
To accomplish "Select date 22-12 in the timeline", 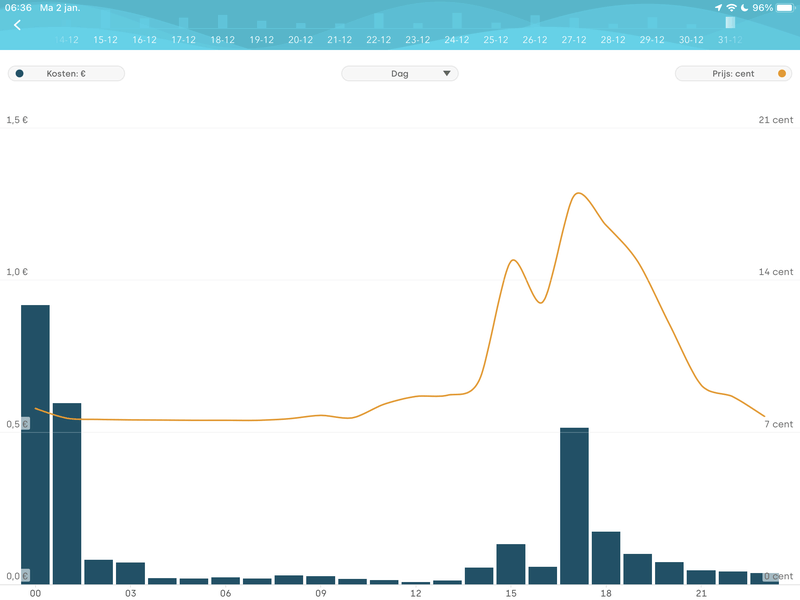I will [379, 40].
